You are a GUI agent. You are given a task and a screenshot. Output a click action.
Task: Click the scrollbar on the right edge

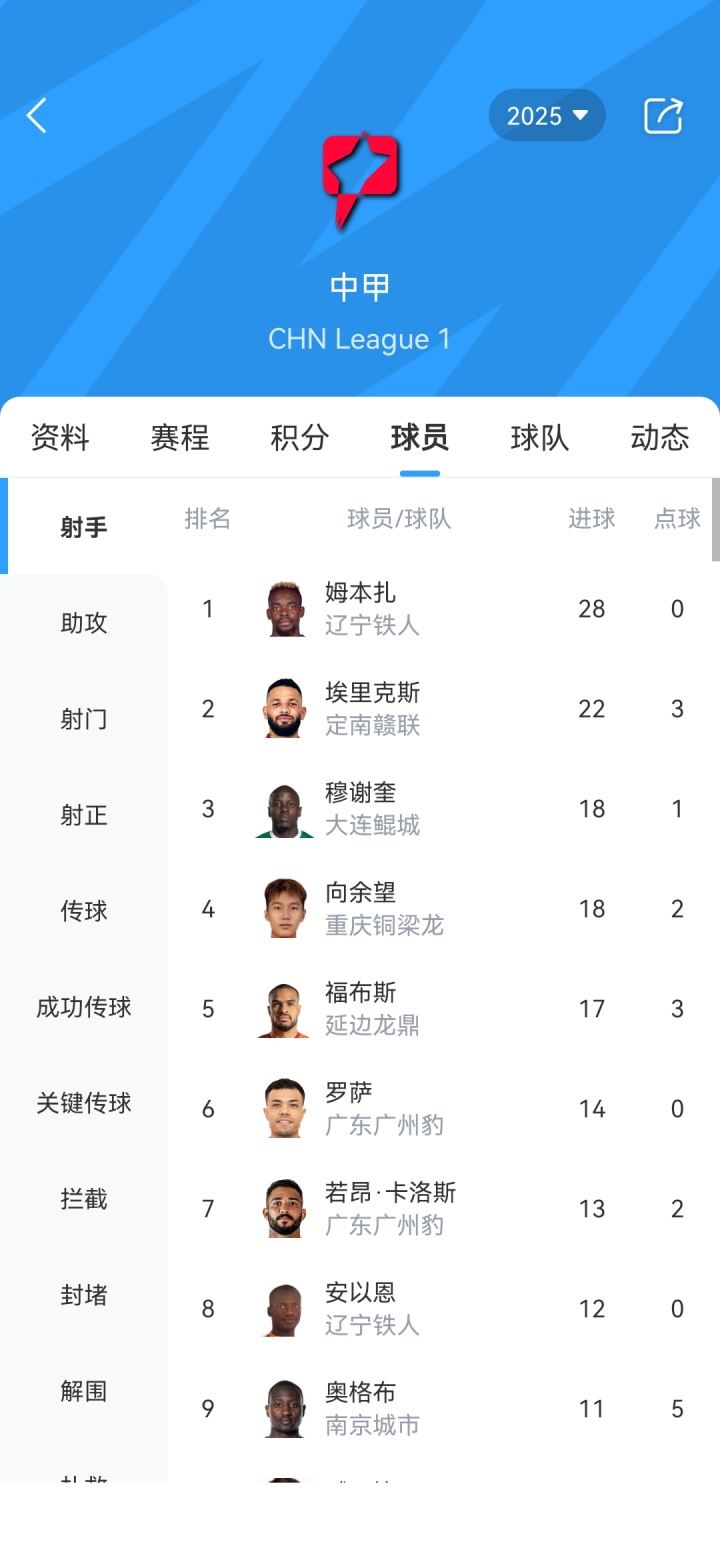pos(715,520)
